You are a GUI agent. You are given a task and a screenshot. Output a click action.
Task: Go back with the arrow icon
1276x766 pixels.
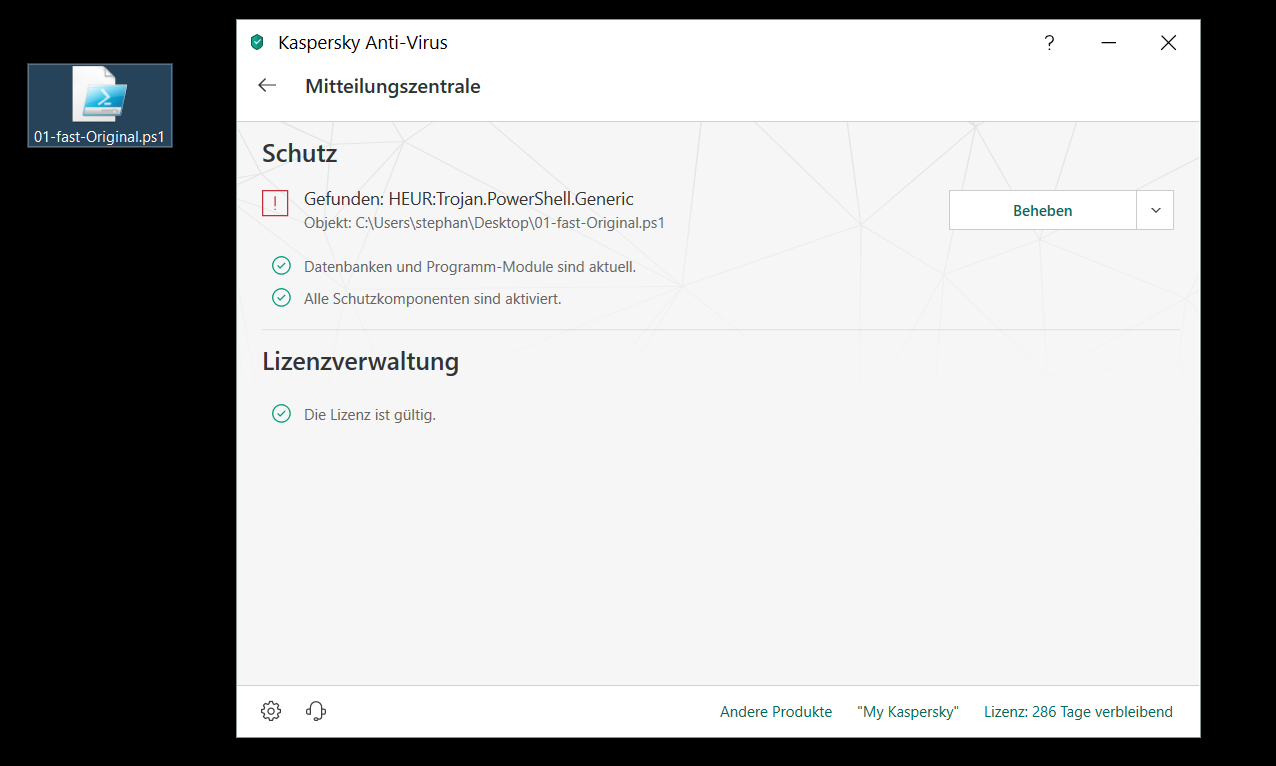tap(267, 86)
